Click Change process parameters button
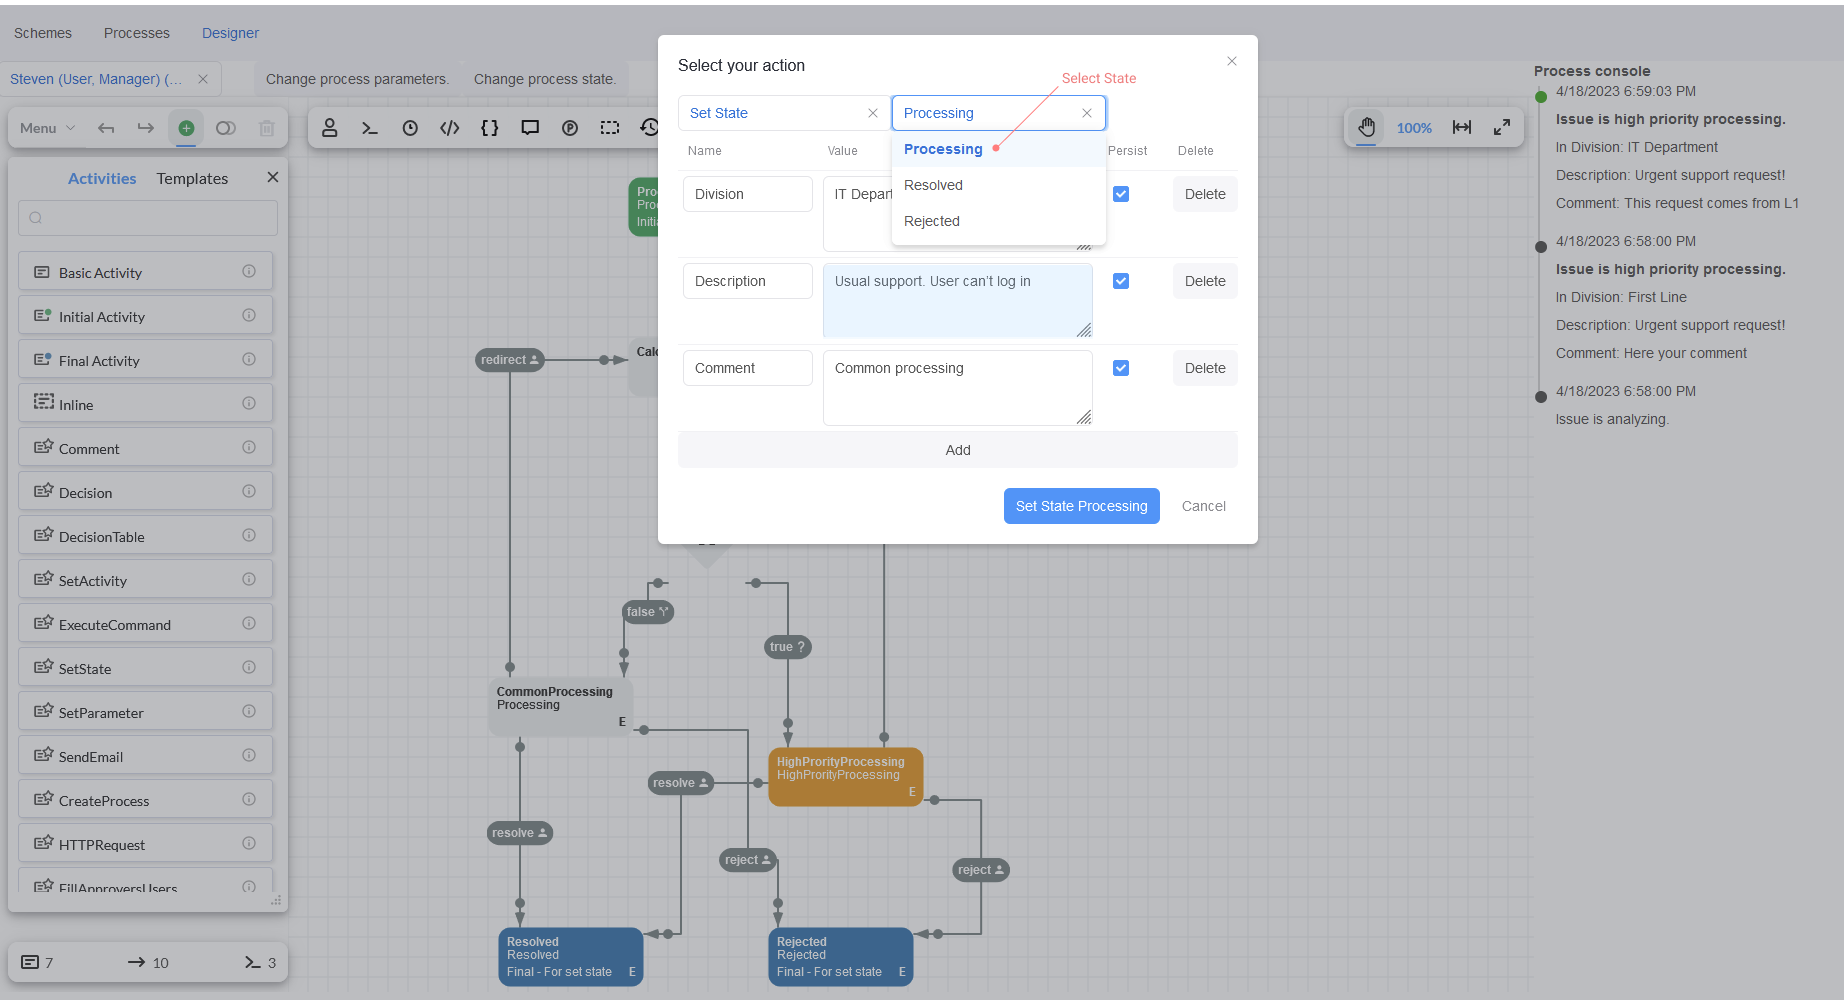The width and height of the screenshot is (1844, 1006). coord(357,79)
